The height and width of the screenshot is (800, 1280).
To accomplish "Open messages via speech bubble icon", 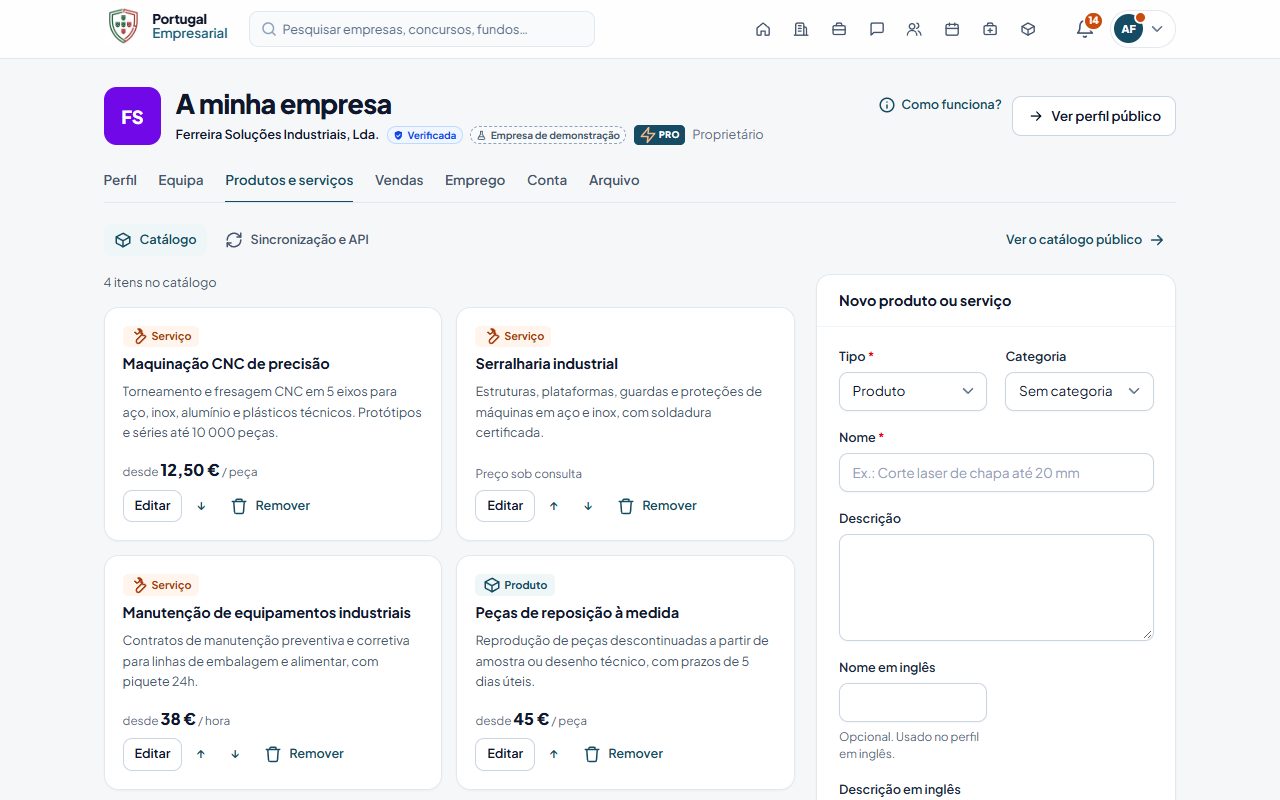I will click(877, 29).
